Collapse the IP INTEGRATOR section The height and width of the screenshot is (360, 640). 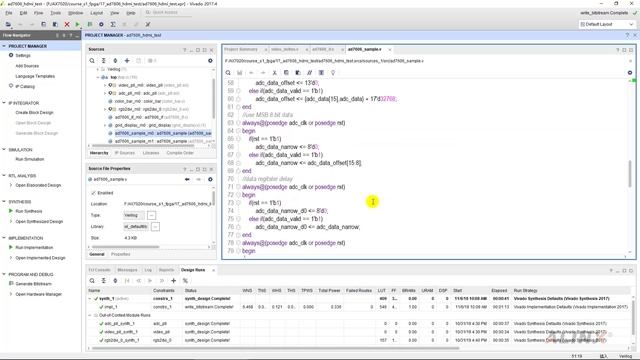4,103
